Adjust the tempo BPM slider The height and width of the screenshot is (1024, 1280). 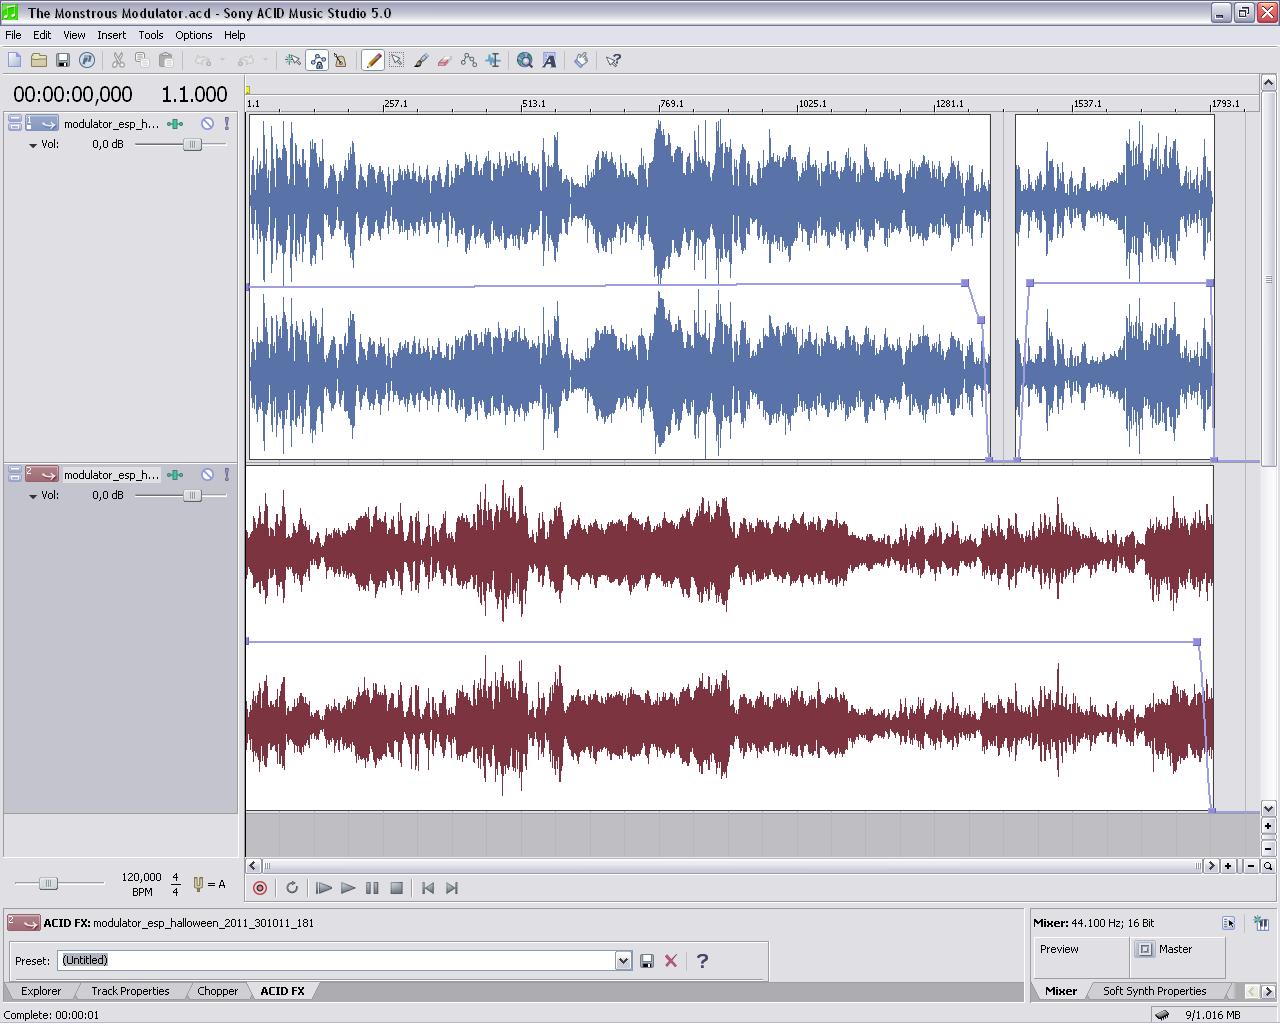click(48, 883)
